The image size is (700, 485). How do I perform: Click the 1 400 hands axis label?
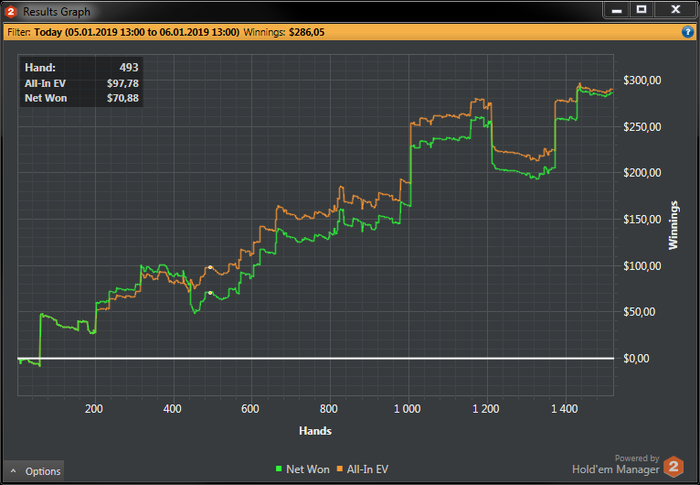[564, 409]
